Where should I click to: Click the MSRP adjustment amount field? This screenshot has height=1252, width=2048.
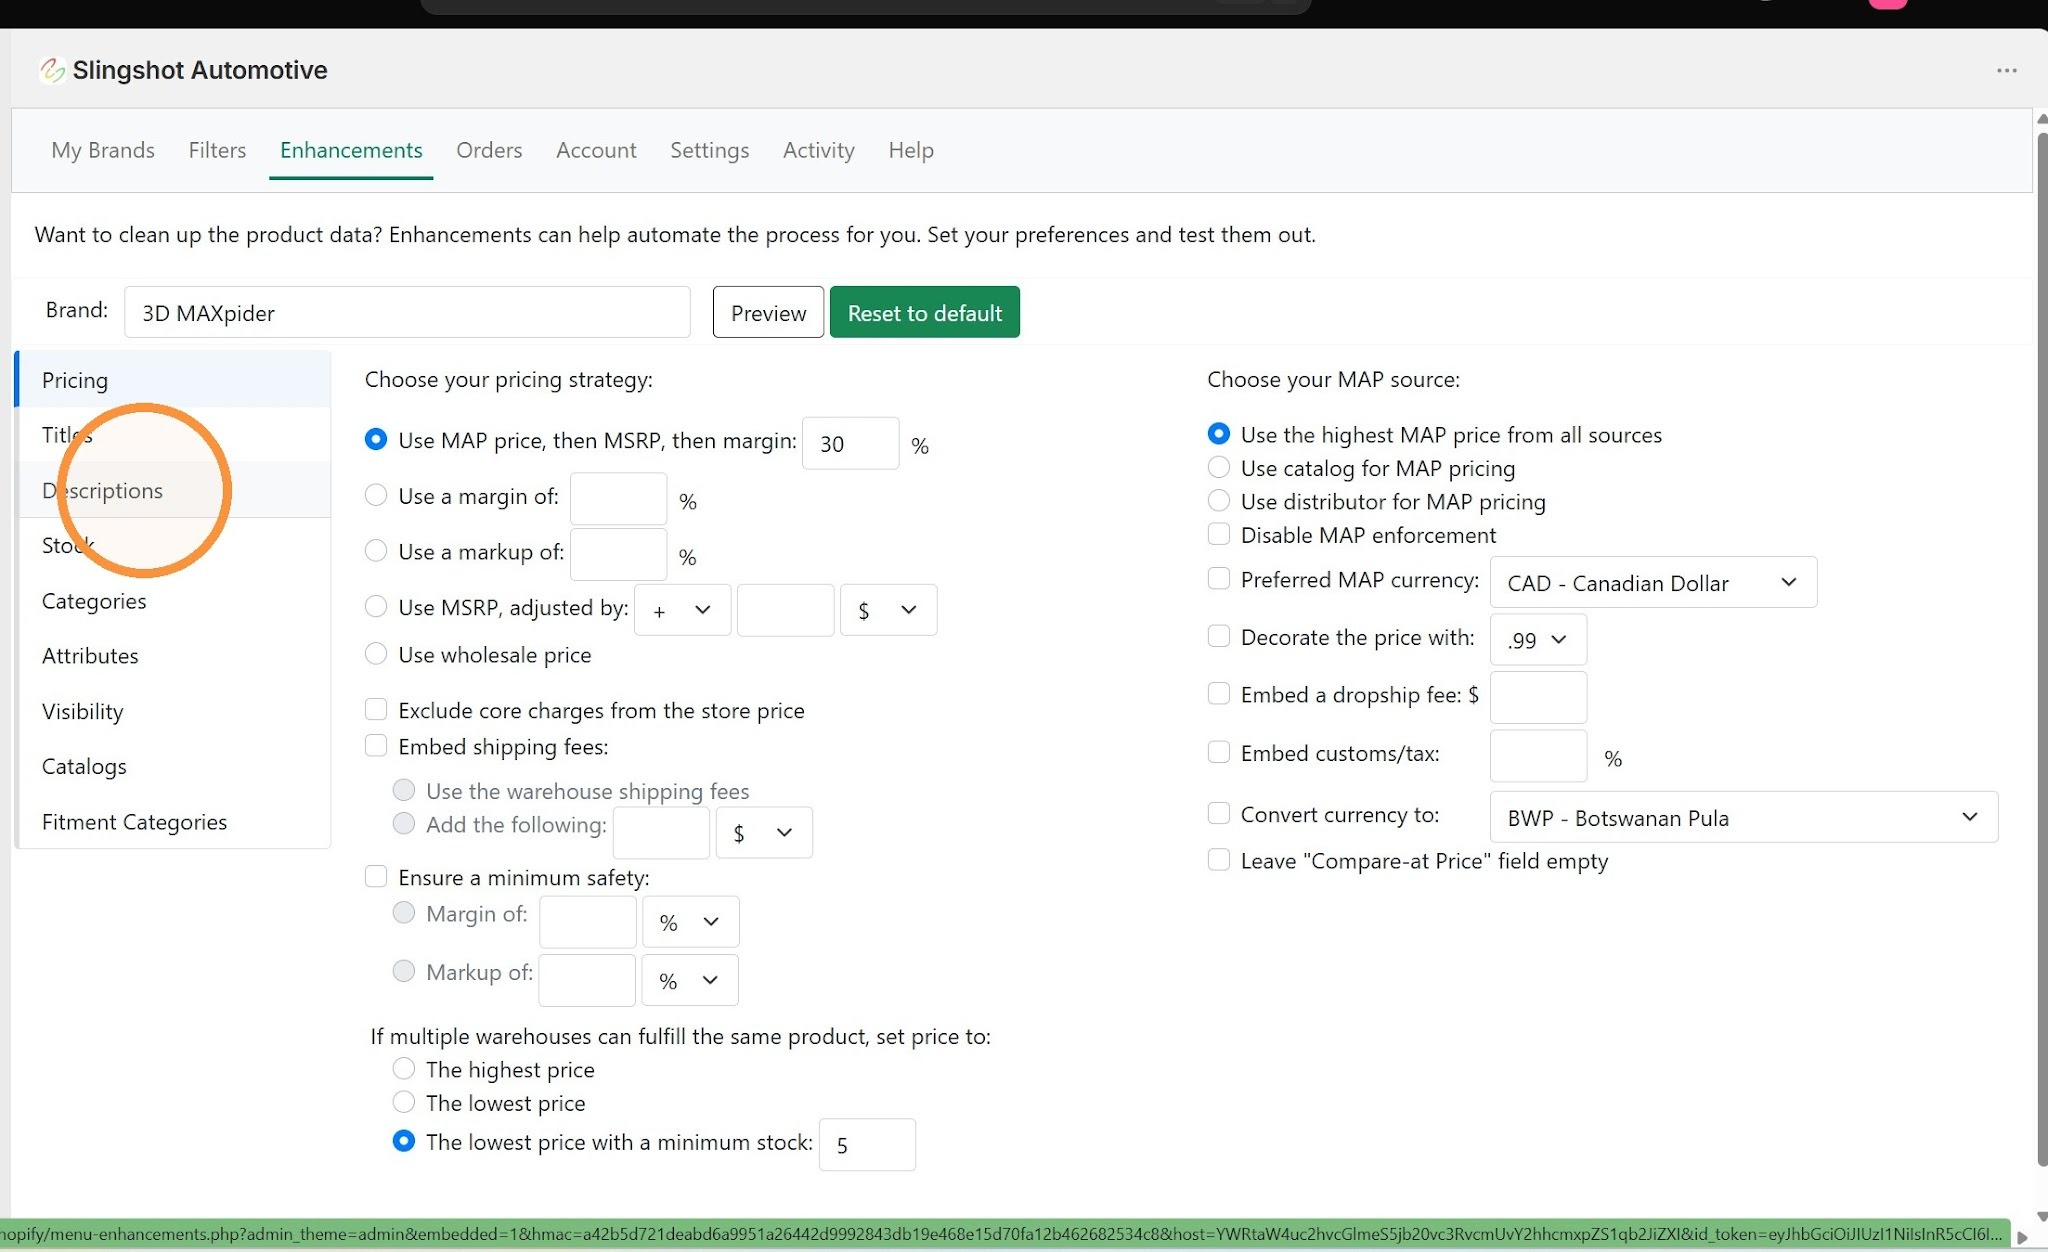[785, 610]
